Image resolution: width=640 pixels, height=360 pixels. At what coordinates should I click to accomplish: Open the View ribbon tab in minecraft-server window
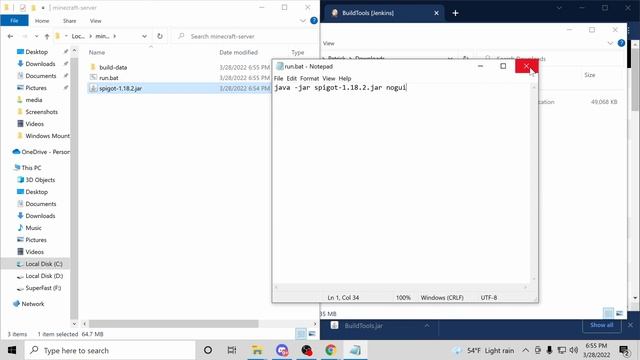pyautogui.click(x=96, y=21)
